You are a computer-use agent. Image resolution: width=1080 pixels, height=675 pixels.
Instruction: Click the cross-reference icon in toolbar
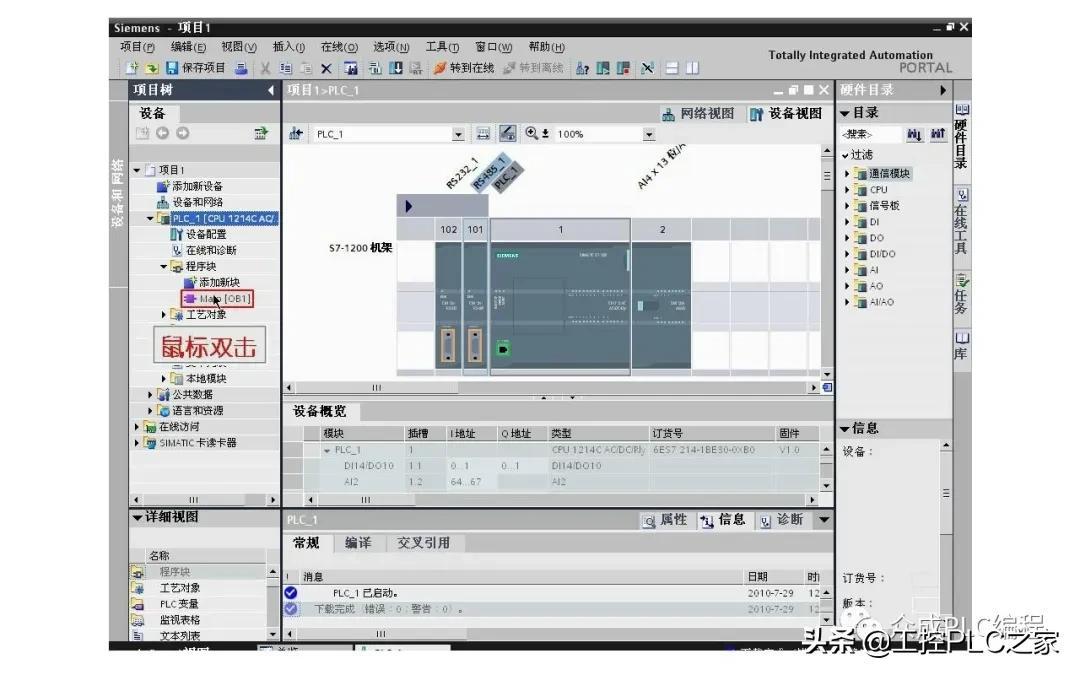coord(647,68)
